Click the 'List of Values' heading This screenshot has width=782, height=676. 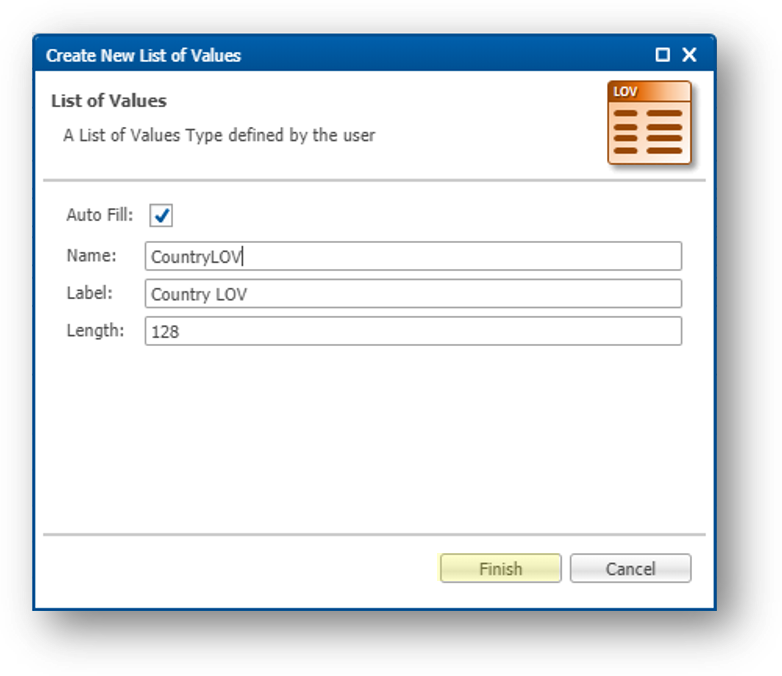click(109, 101)
